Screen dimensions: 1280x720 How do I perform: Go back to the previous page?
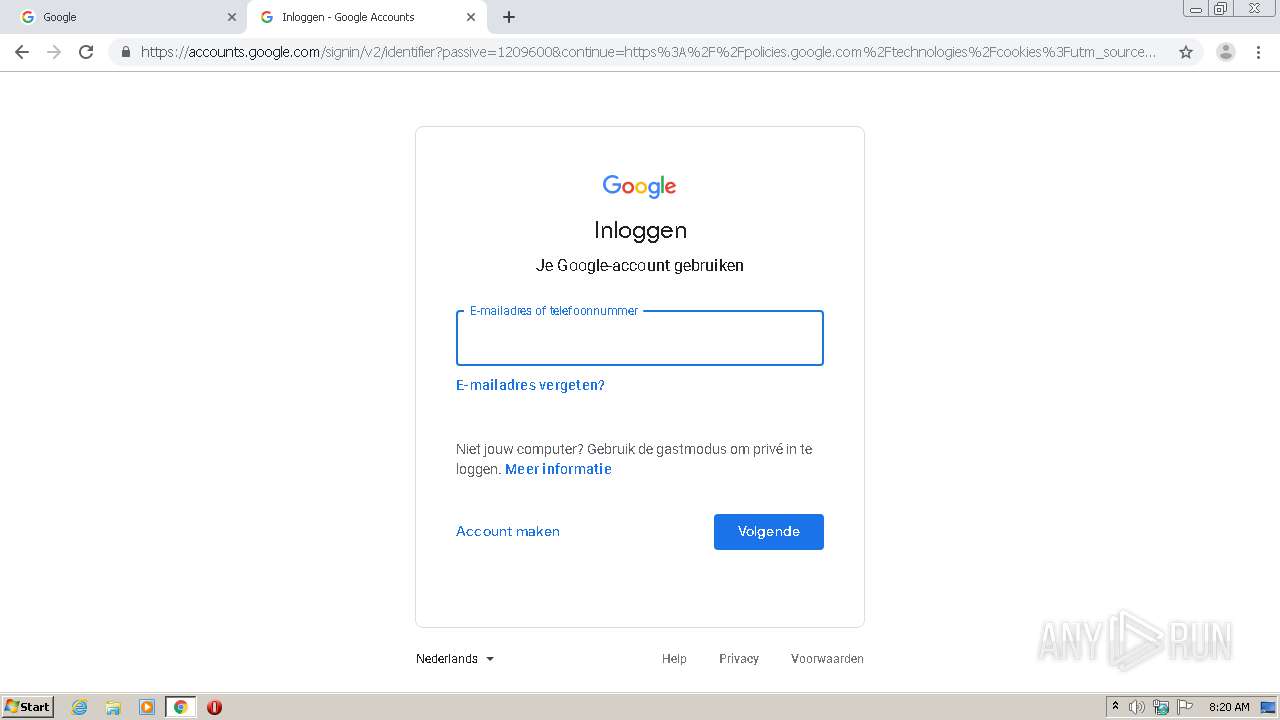pos(22,52)
